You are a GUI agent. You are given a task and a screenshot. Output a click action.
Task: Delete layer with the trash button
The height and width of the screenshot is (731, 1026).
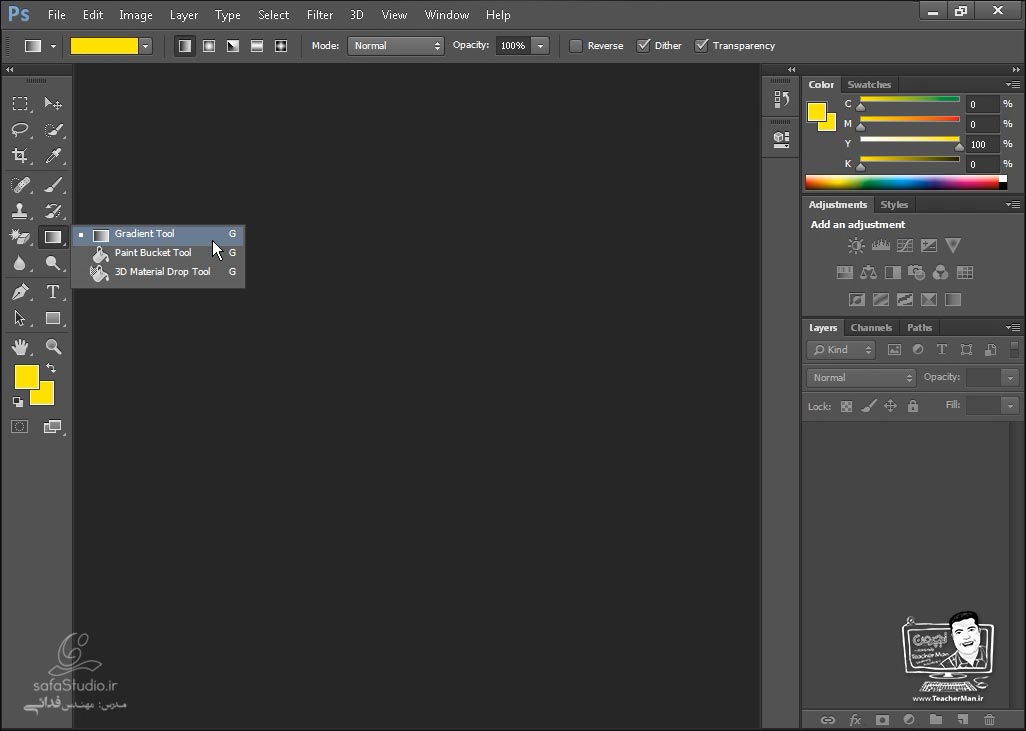click(989, 719)
